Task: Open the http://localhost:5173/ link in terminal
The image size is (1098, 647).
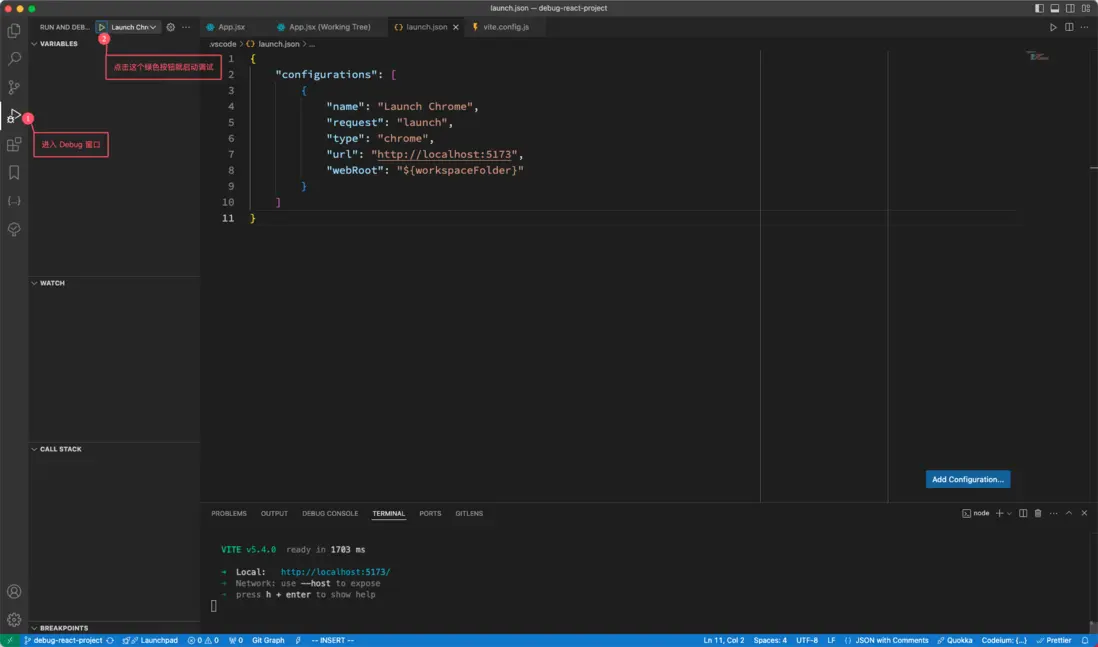Action: coord(335,572)
